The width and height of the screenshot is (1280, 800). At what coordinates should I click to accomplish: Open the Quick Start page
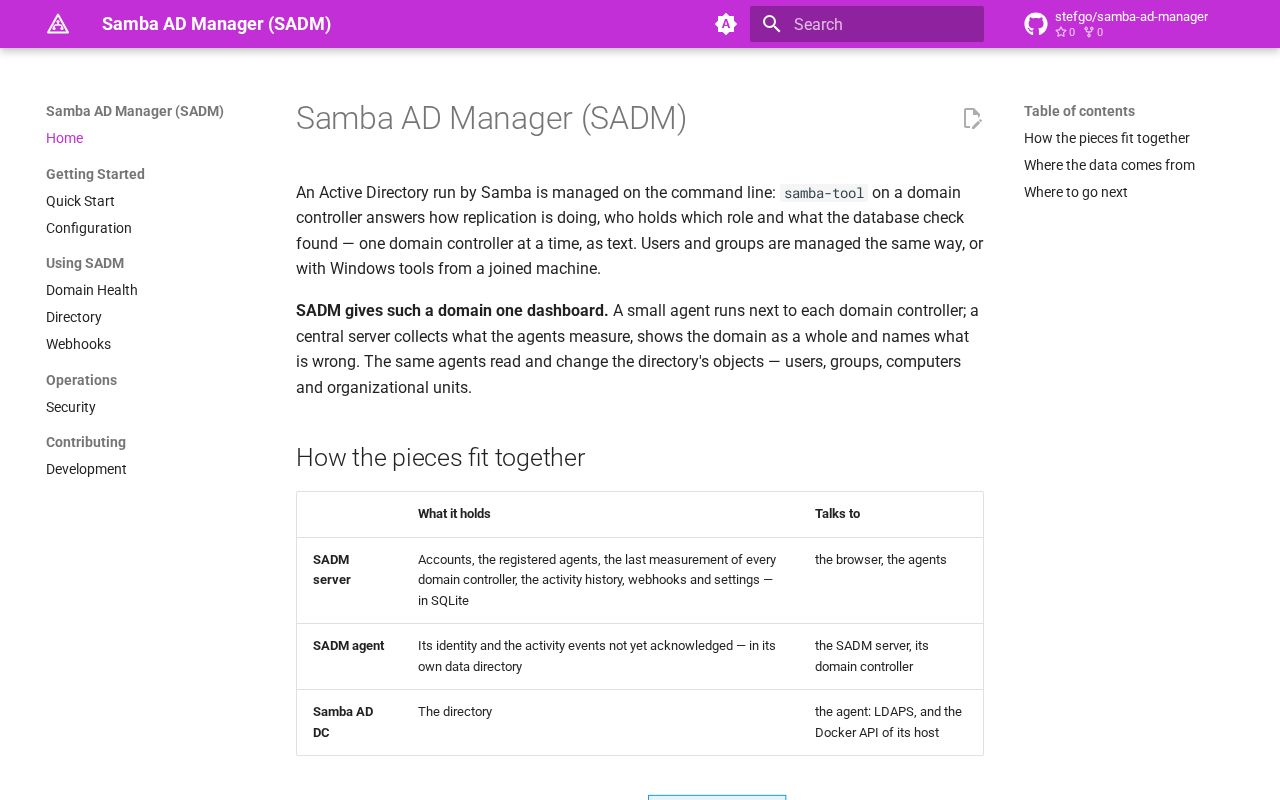click(80, 201)
